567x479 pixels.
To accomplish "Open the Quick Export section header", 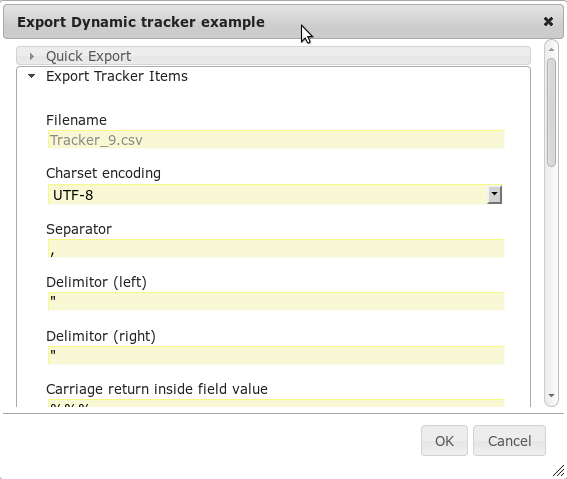I will 273,56.
